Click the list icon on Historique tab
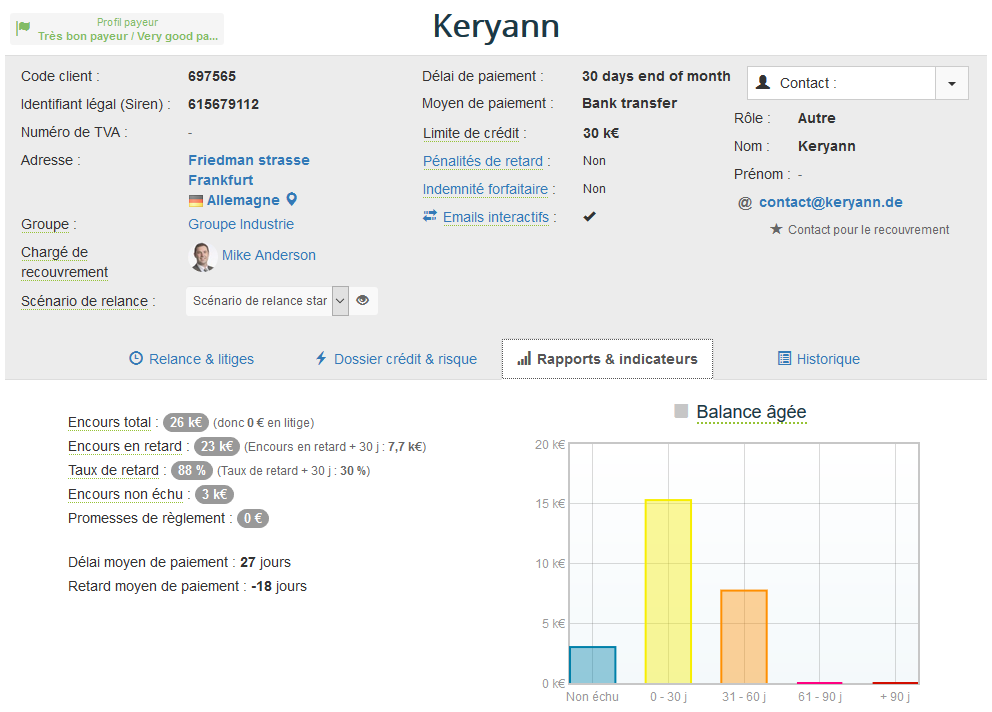This screenshot has height=712, width=992. coord(784,359)
